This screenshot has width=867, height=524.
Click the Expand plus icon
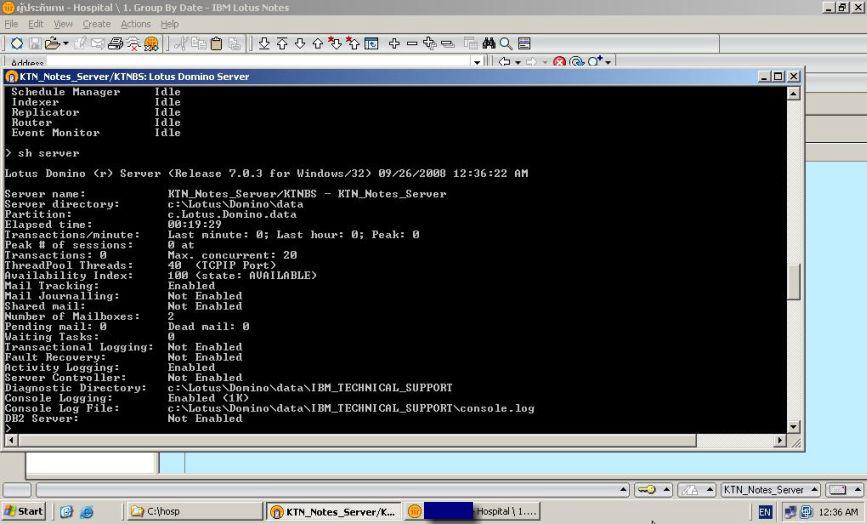(394, 43)
